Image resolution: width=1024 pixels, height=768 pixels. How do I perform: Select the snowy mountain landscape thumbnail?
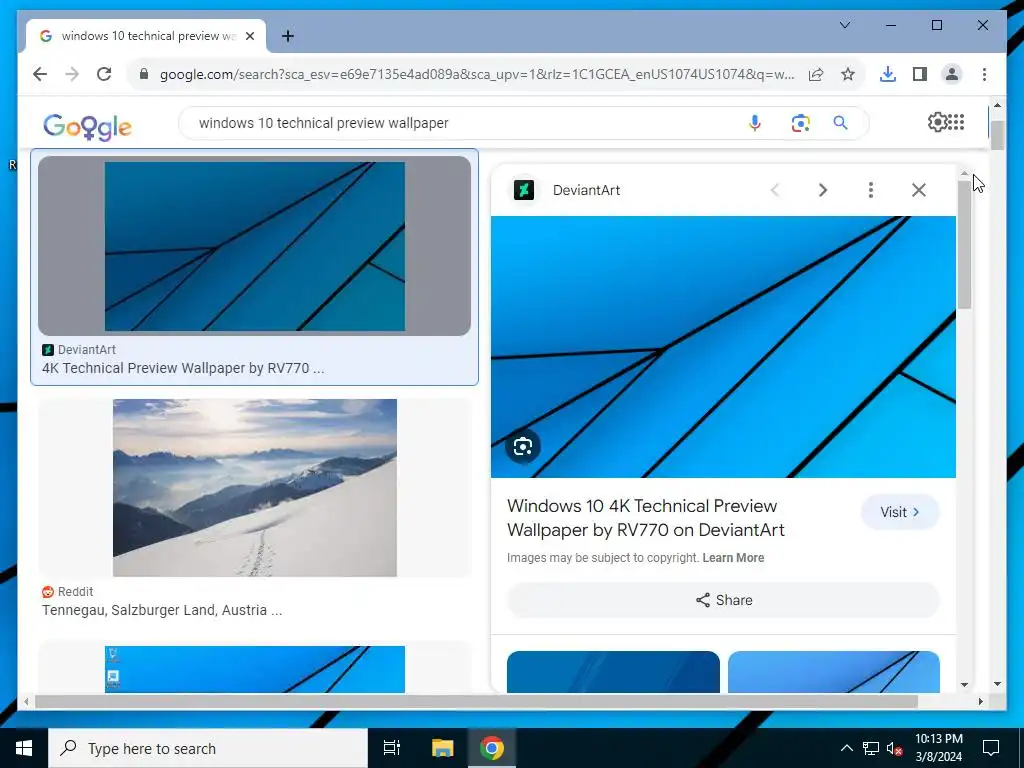(x=254, y=488)
